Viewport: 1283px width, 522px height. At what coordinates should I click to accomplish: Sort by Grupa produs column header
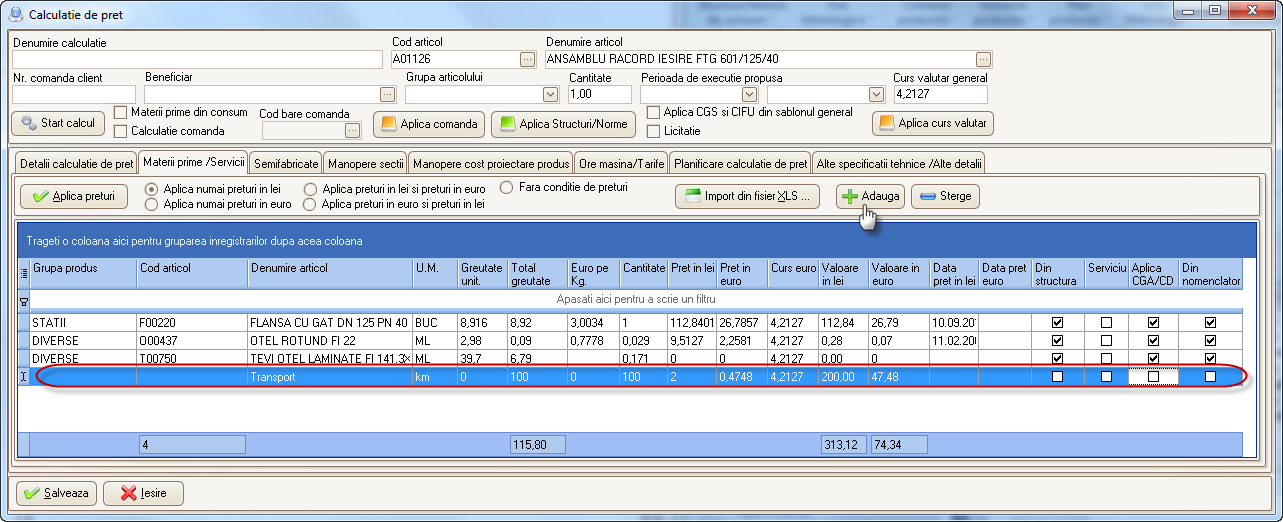tap(83, 273)
